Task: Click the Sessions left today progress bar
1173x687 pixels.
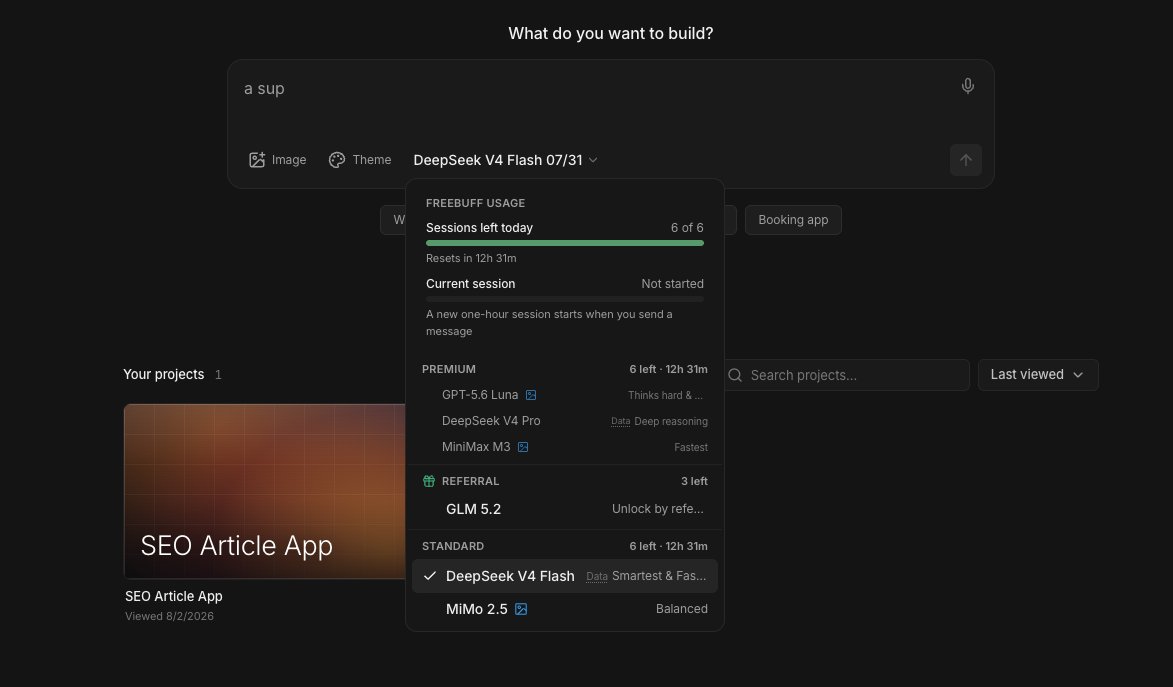Action: click(565, 243)
